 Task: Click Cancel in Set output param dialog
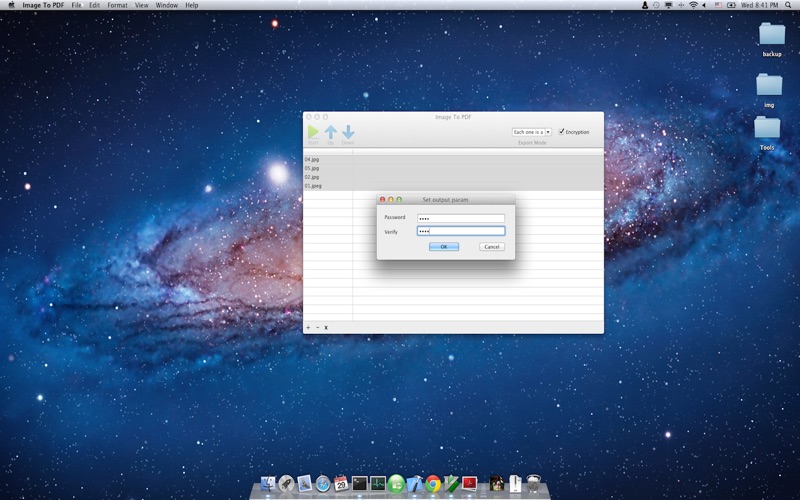point(492,246)
